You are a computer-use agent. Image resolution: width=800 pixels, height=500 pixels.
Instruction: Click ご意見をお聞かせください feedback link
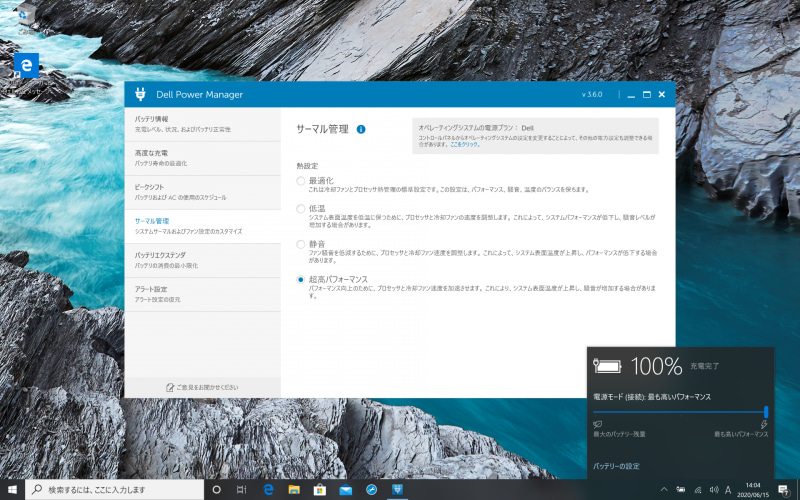point(207,387)
